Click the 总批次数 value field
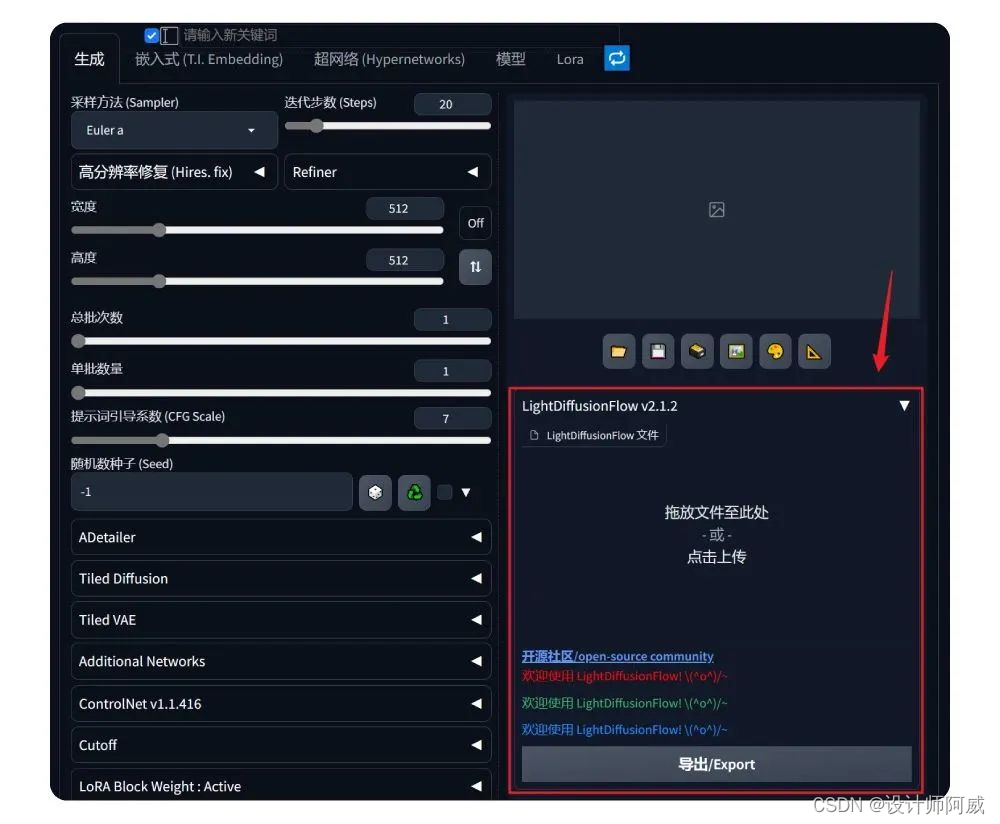 (x=453, y=320)
